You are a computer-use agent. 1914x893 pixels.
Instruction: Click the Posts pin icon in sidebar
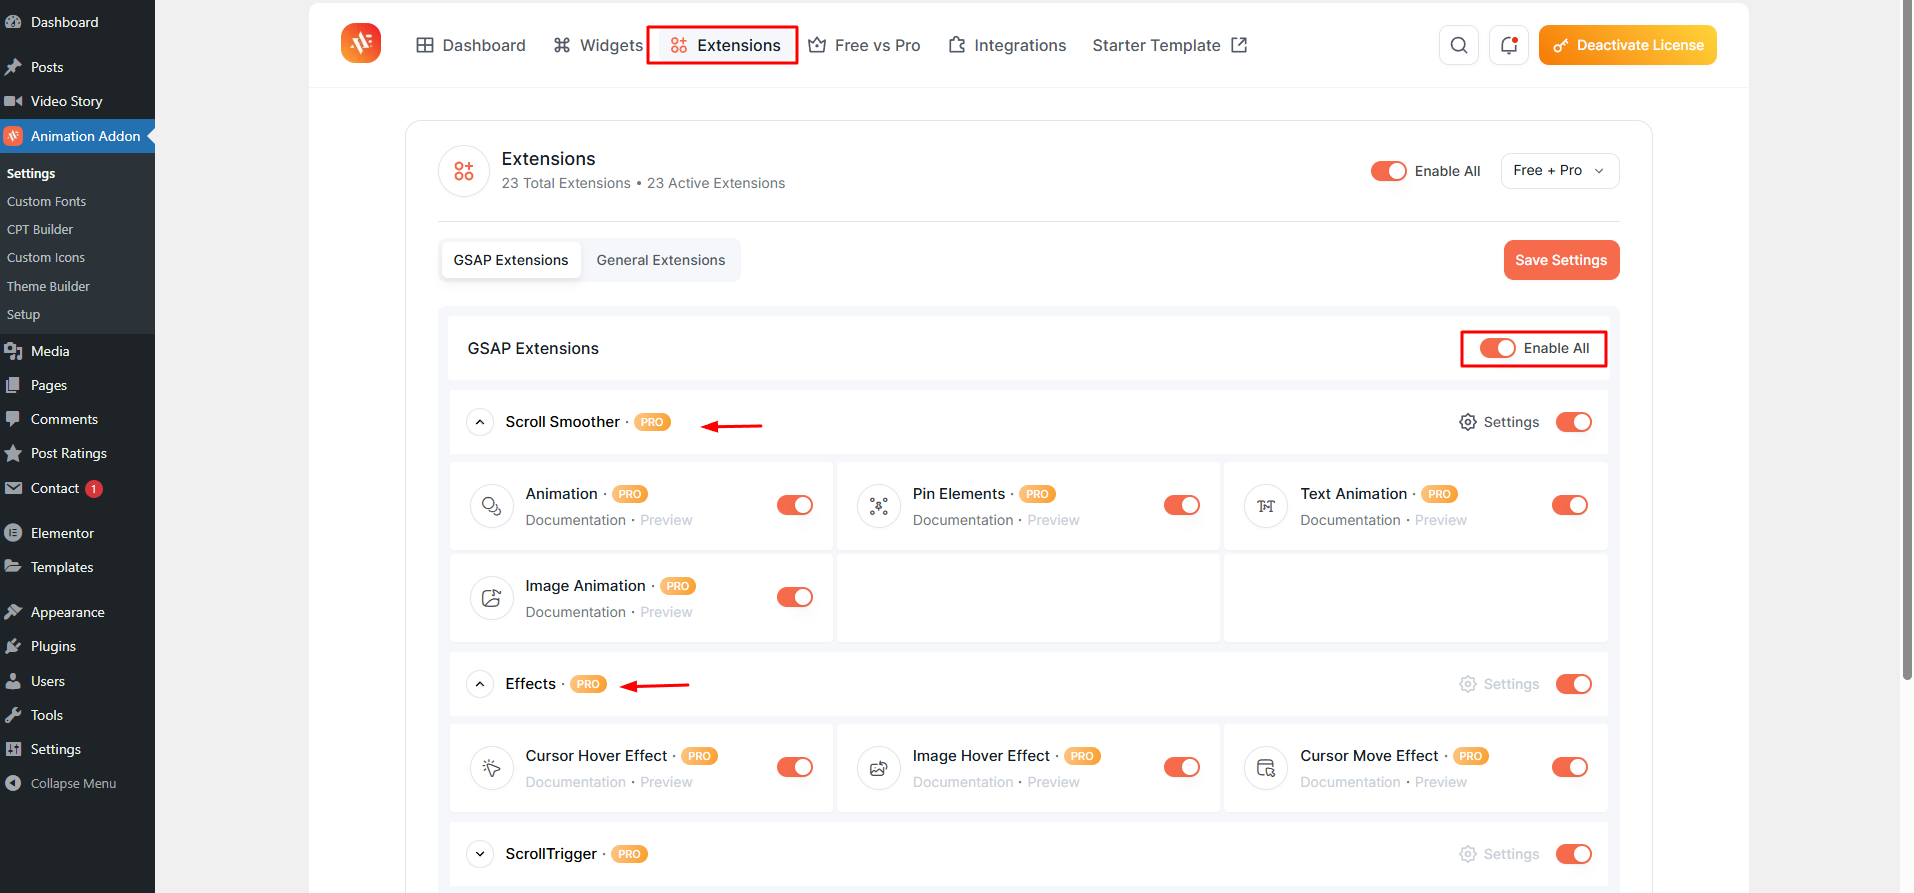coord(13,67)
